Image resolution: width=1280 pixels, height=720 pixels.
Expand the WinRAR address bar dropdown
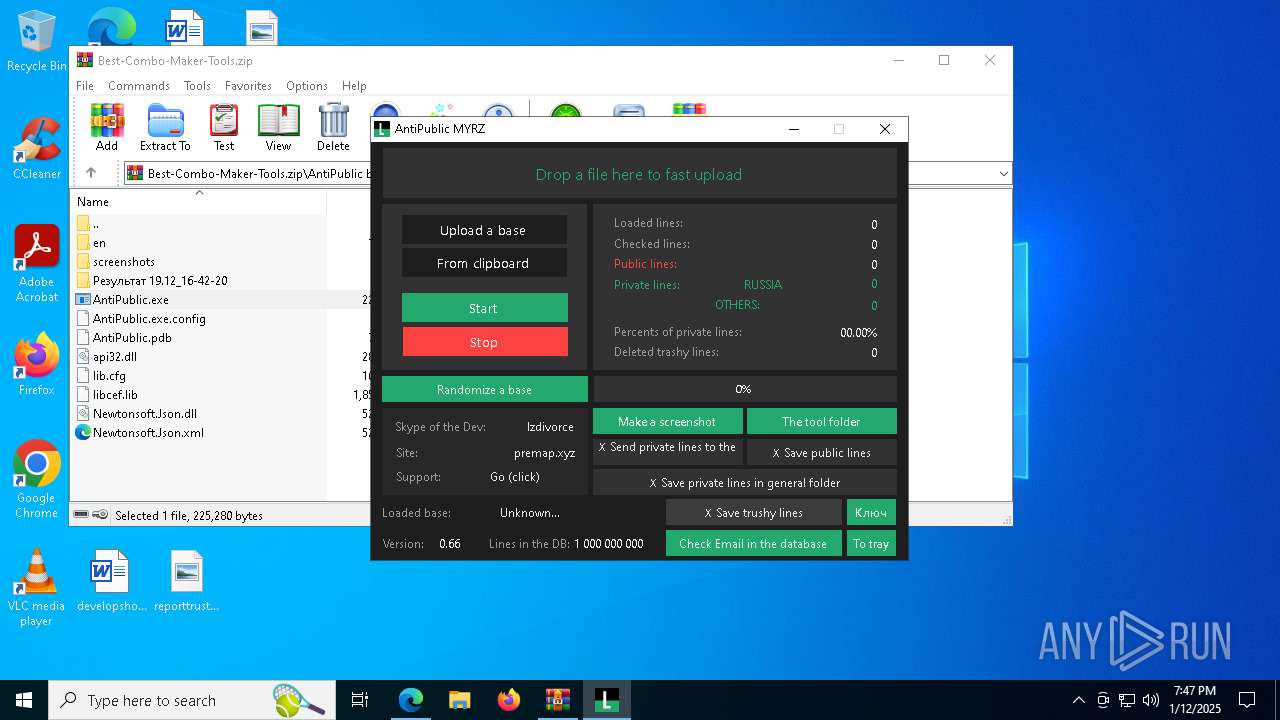click(1003, 173)
